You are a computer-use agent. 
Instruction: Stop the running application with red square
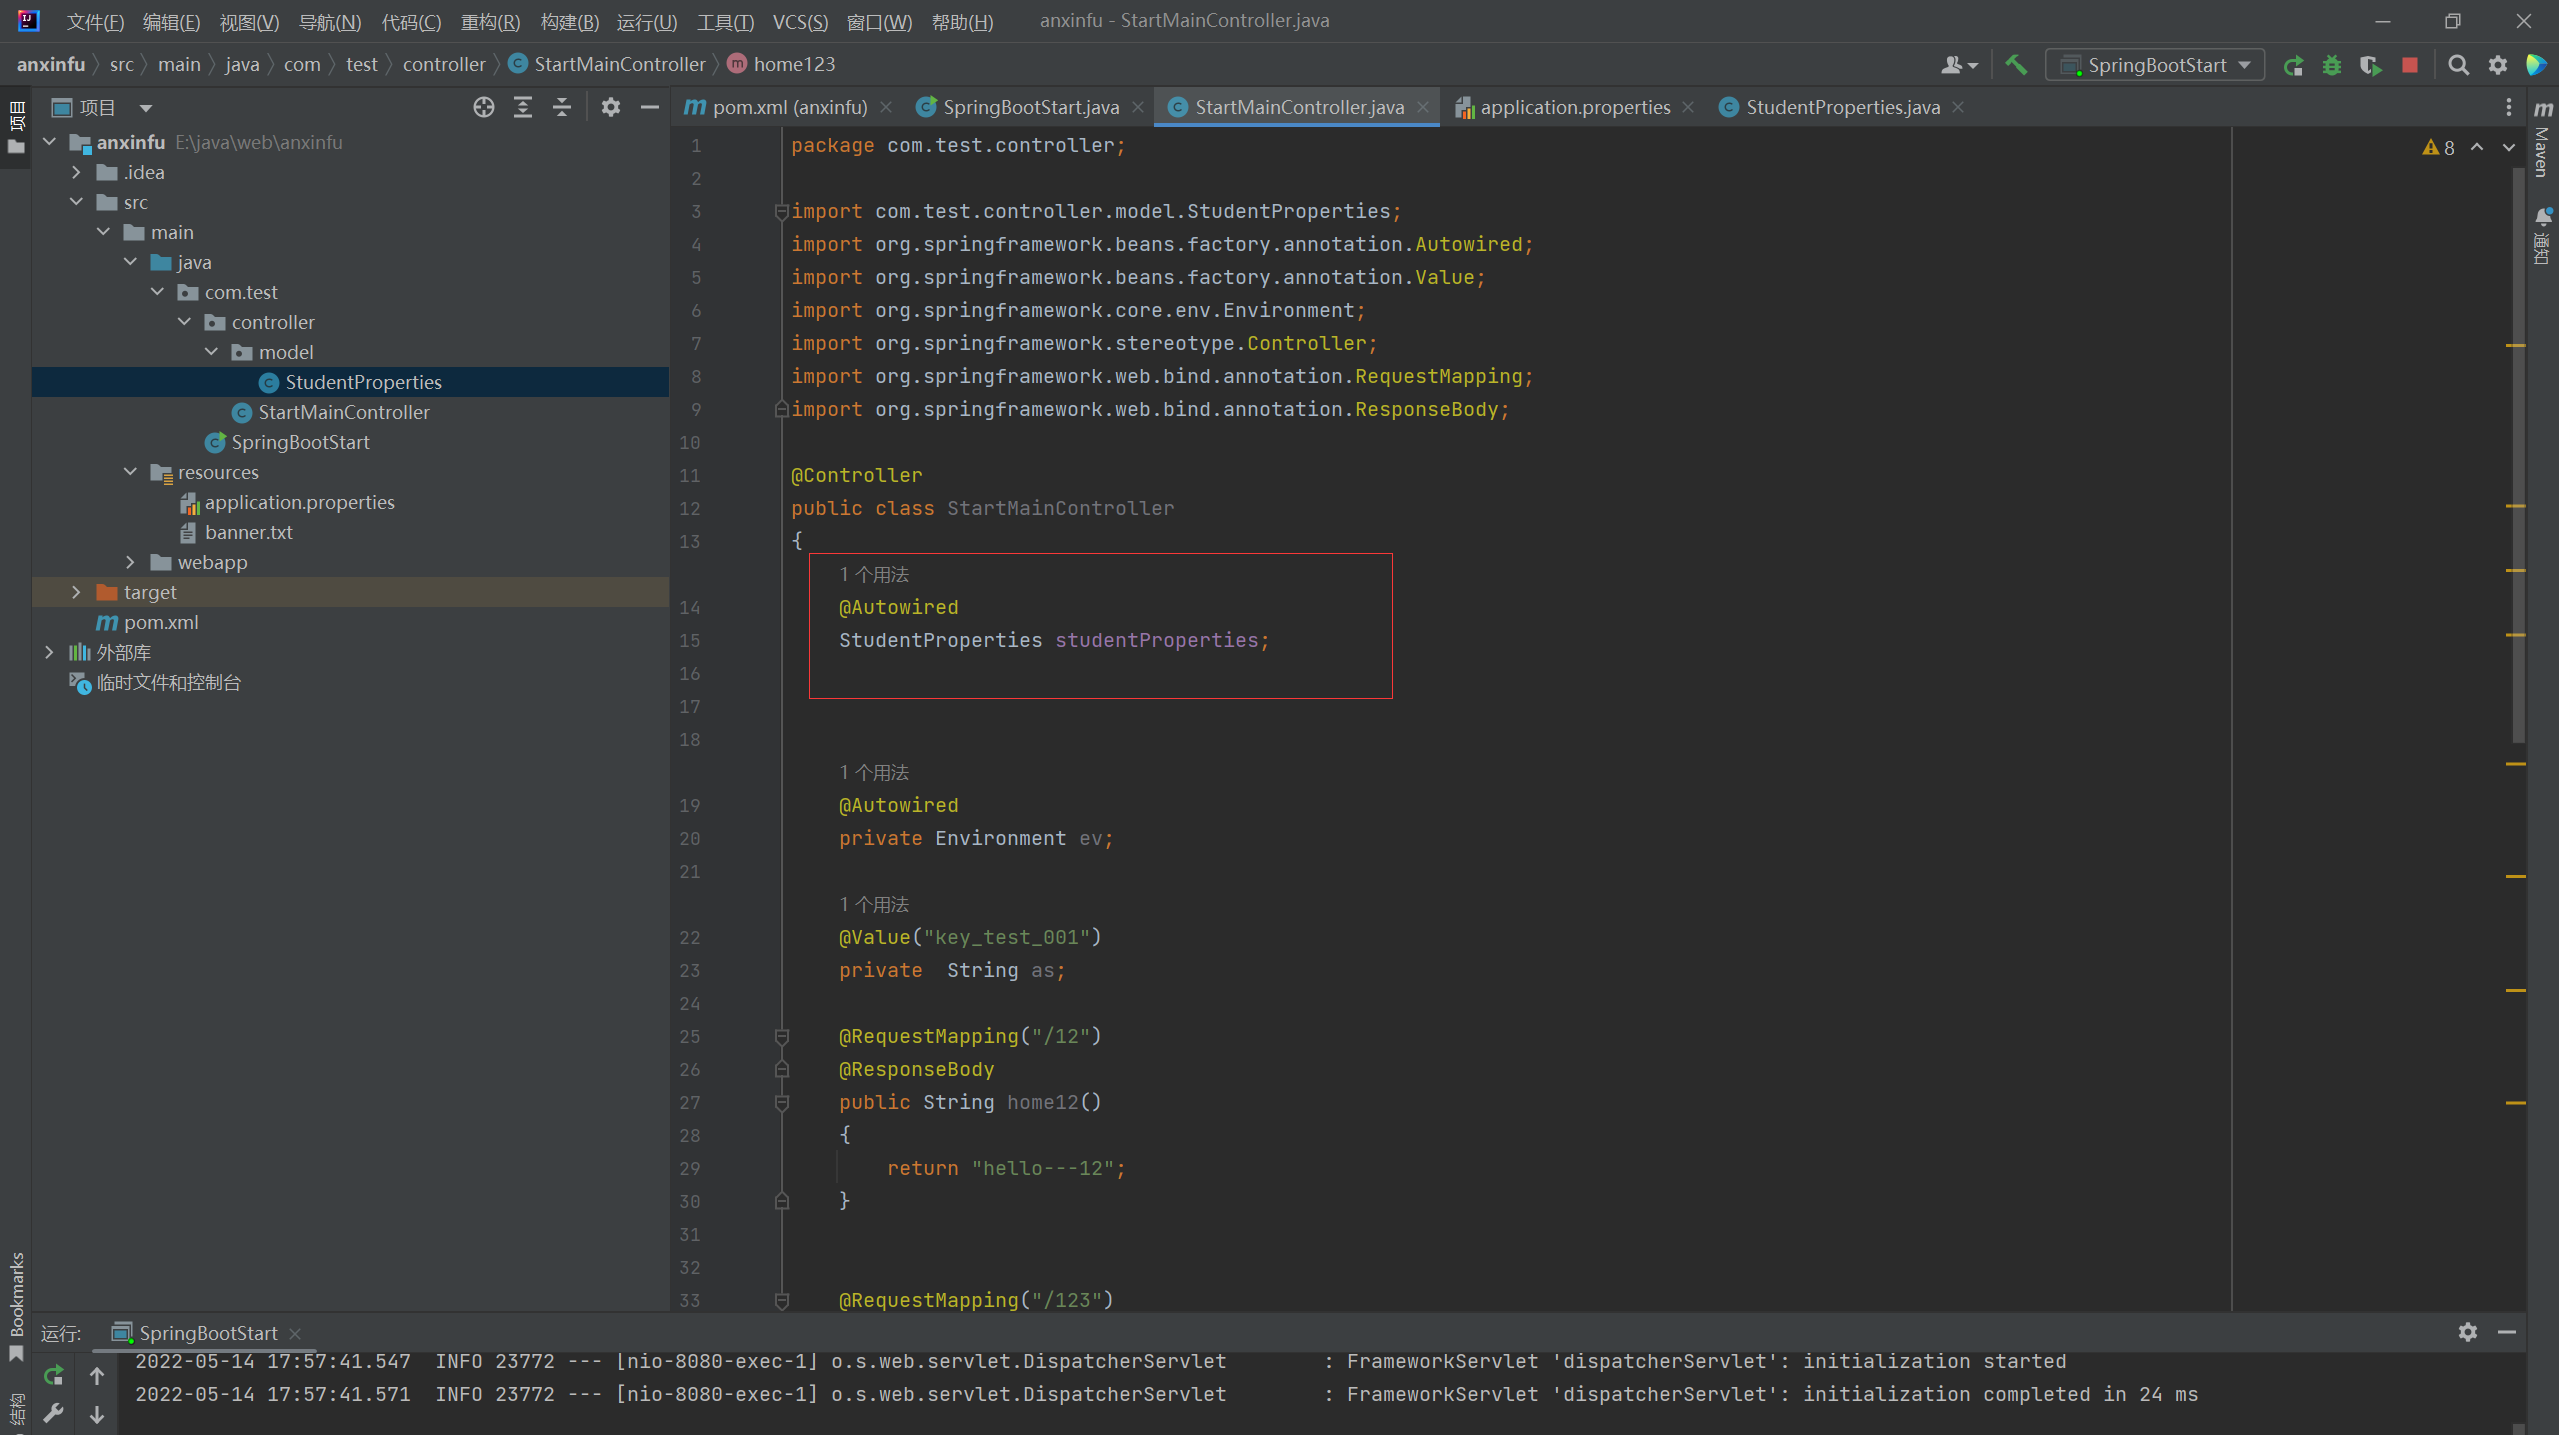[2410, 65]
